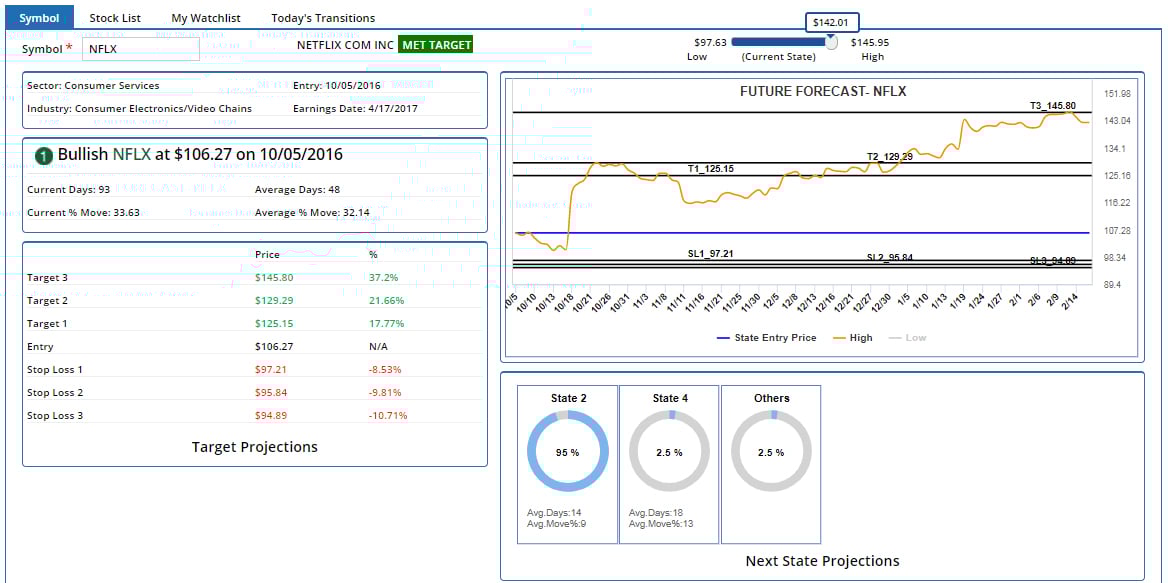Show the Low series via legend
The width and height of the screenshot is (1170, 583).
click(907, 338)
